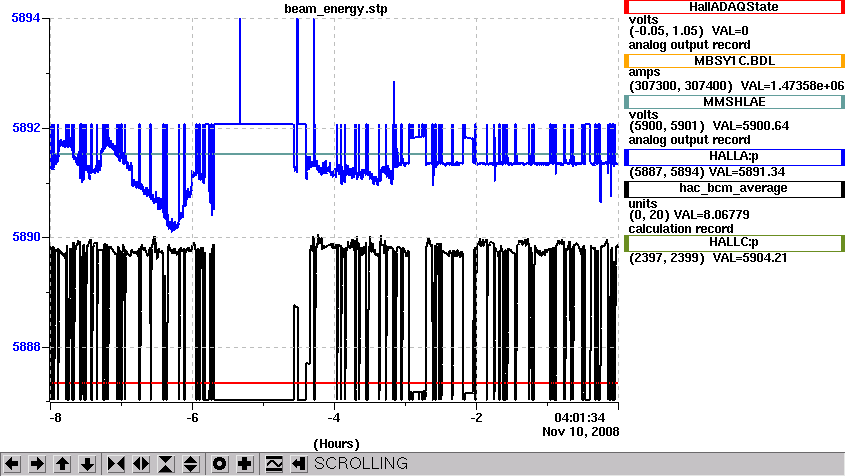Pan the graph right with the right arrow
The width and height of the screenshot is (845, 476).
37,464
